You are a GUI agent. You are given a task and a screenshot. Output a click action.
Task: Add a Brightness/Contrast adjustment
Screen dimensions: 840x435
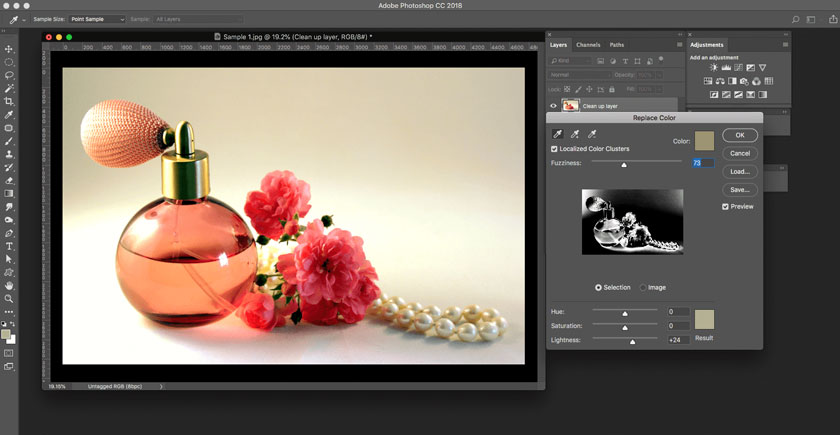pos(714,68)
